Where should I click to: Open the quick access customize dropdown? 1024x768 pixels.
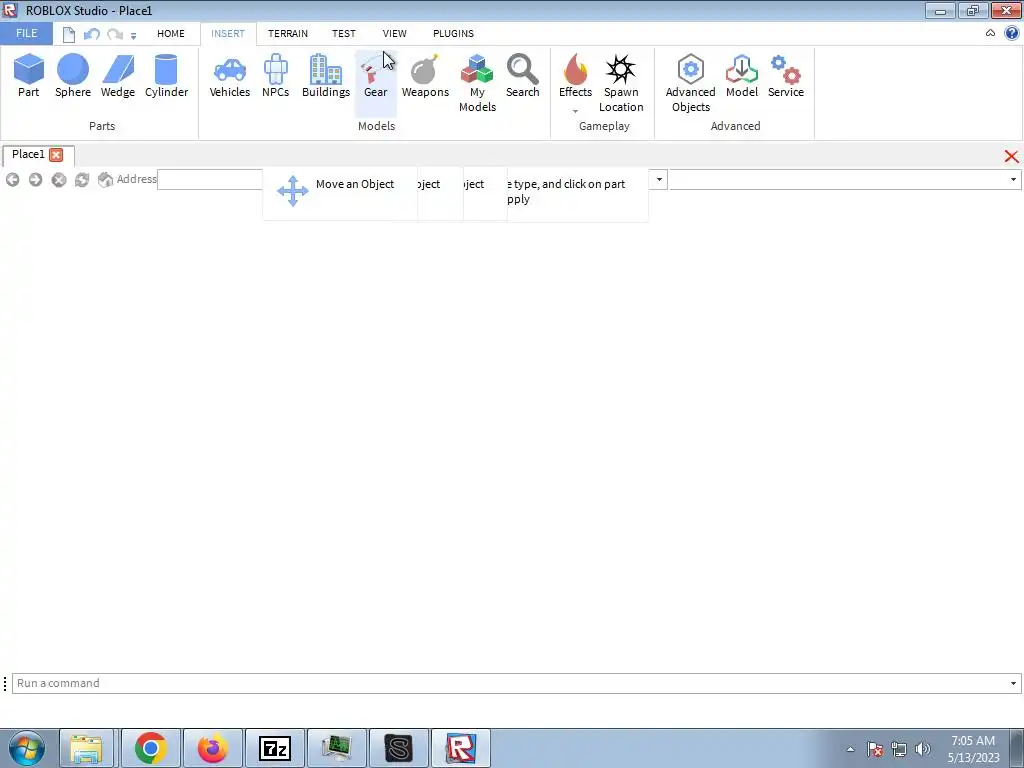(133, 36)
